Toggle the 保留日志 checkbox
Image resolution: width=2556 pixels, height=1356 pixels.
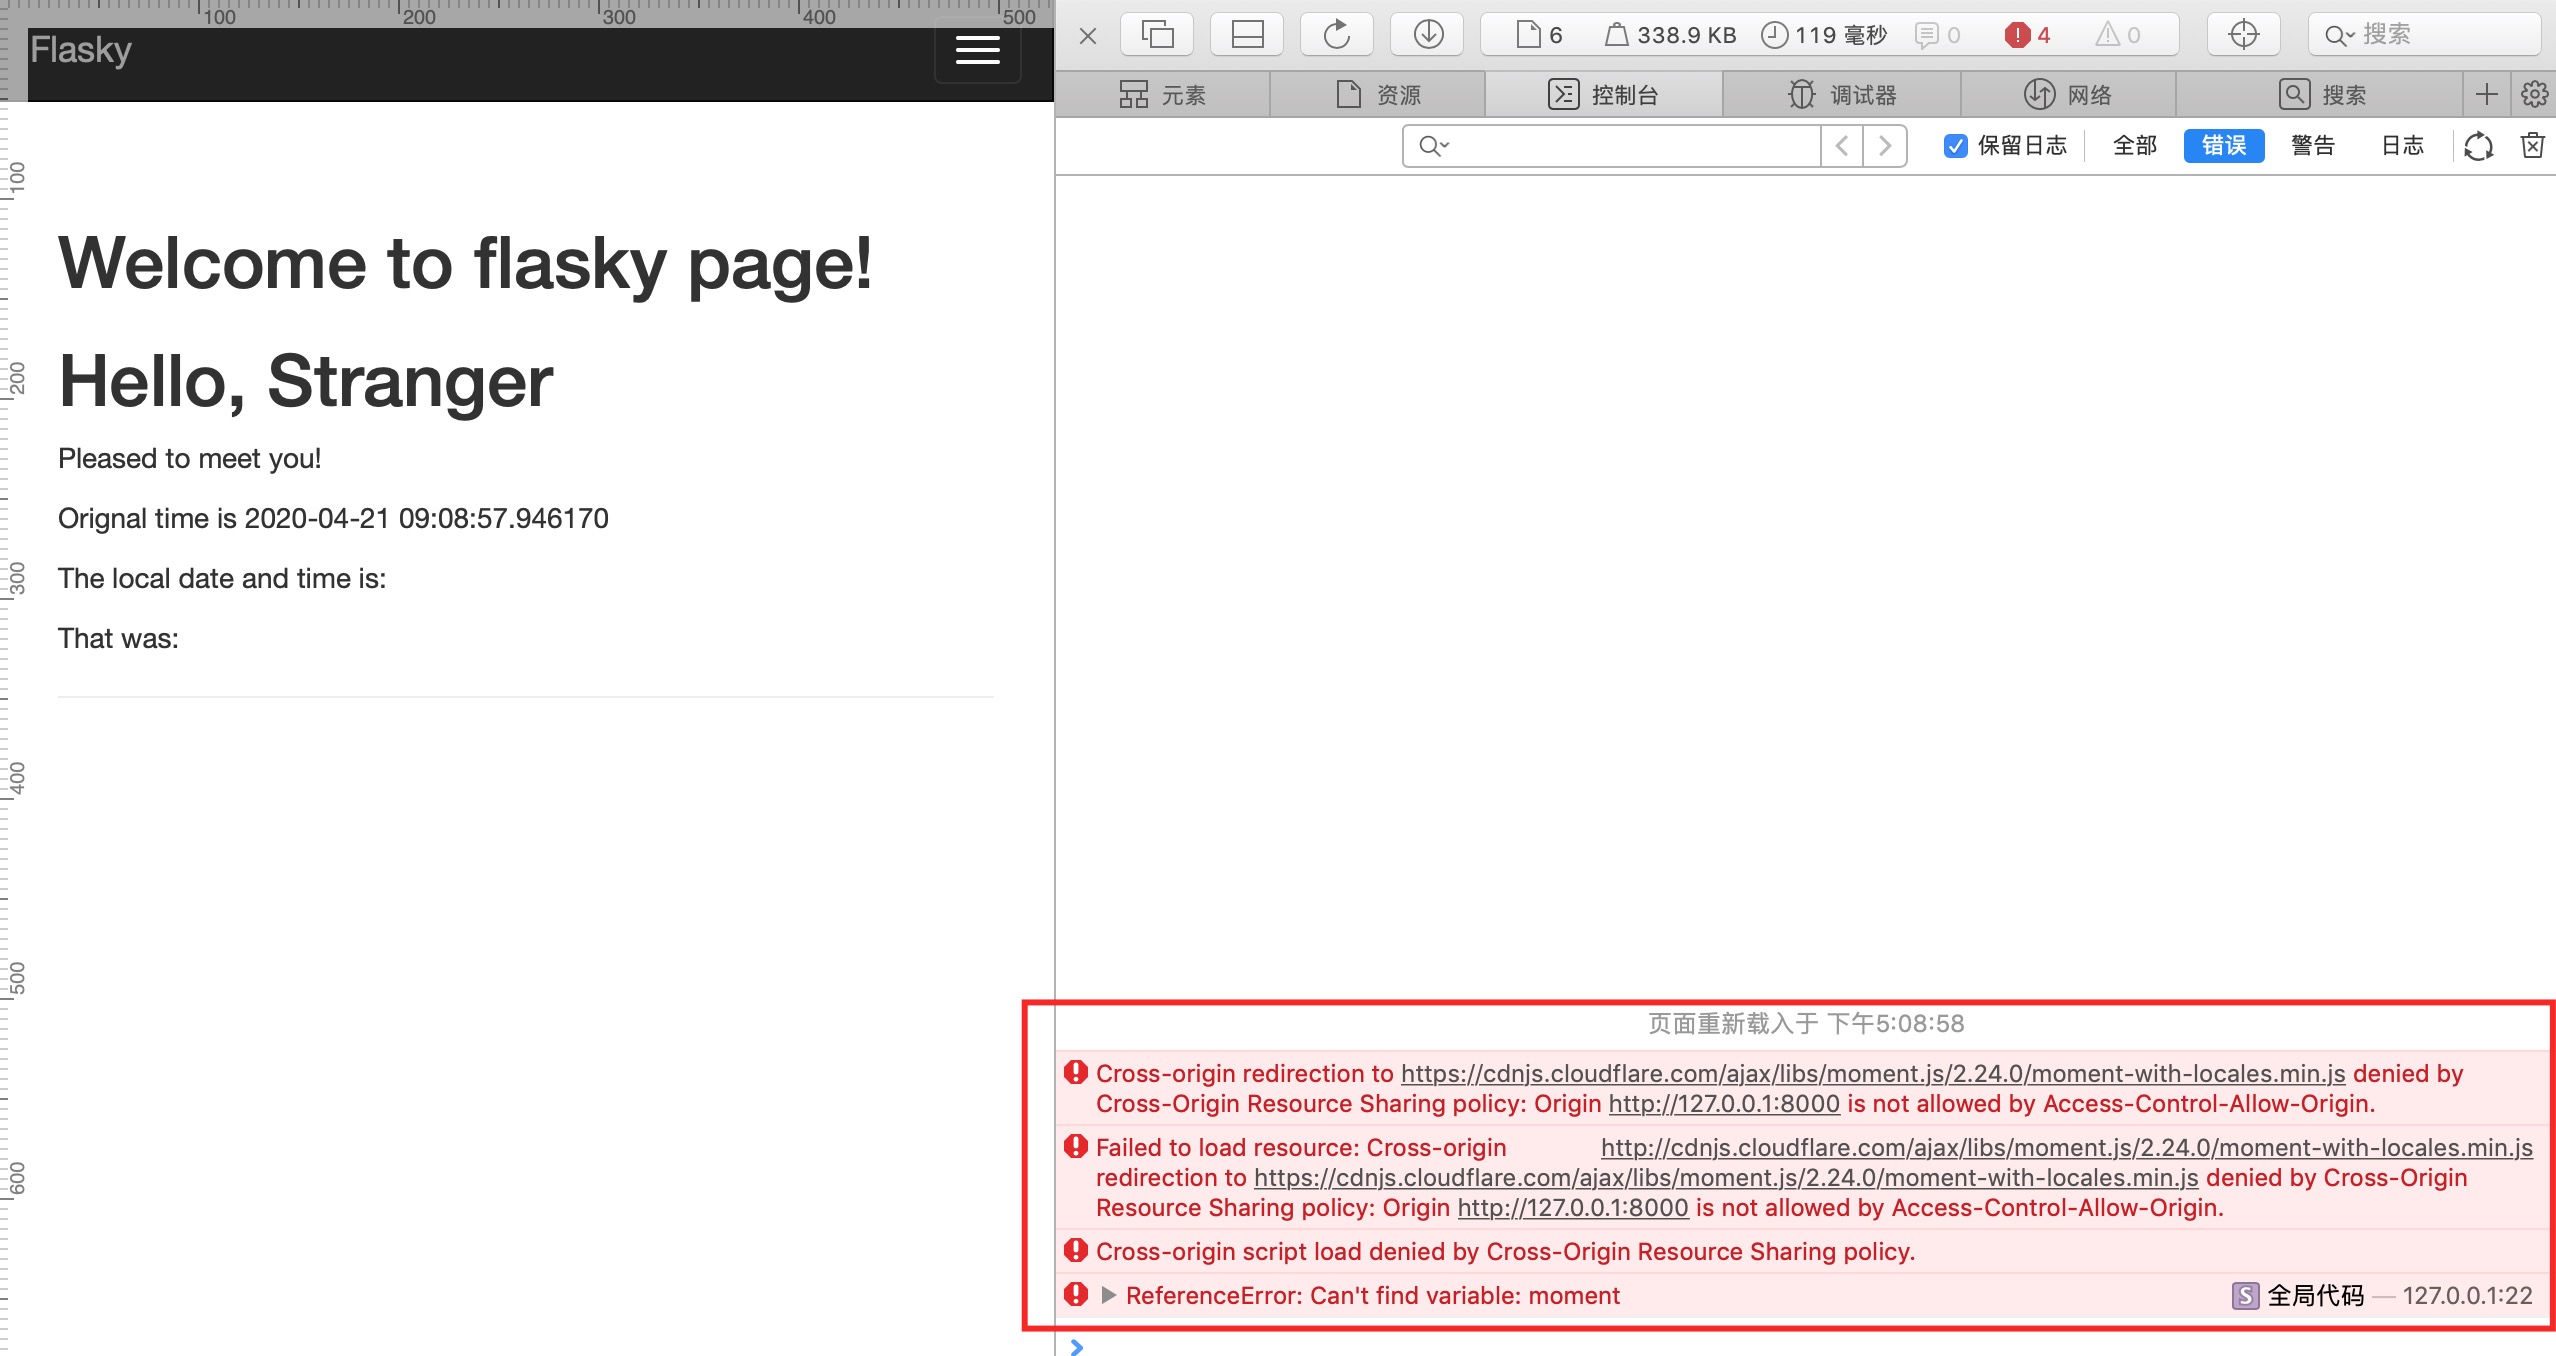pyautogui.click(x=1955, y=146)
